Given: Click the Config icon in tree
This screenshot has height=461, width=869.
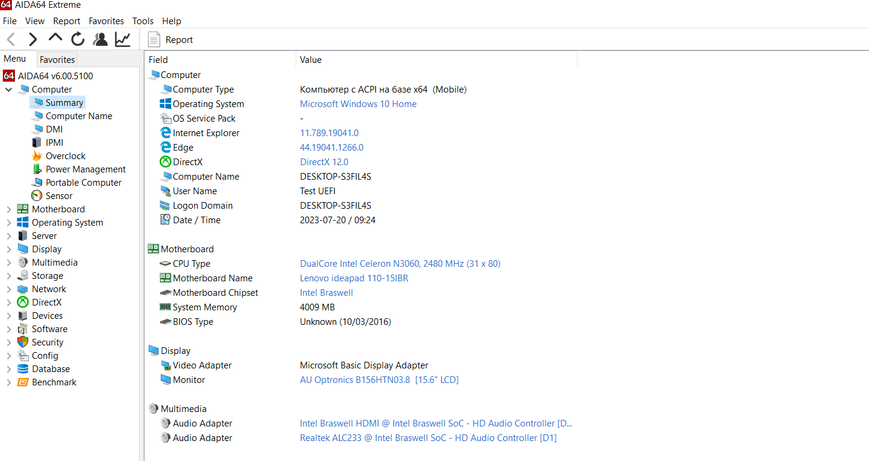Looking at the screenshot, I should pyautogui.click(x=23, y=355).
